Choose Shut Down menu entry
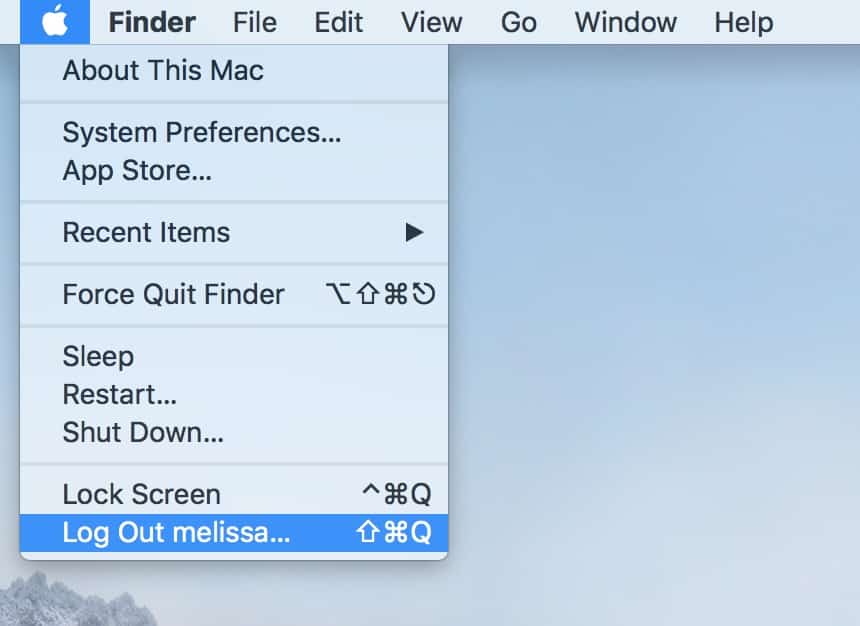Screen dimensions: 860x626 click(x=143, y=433)
